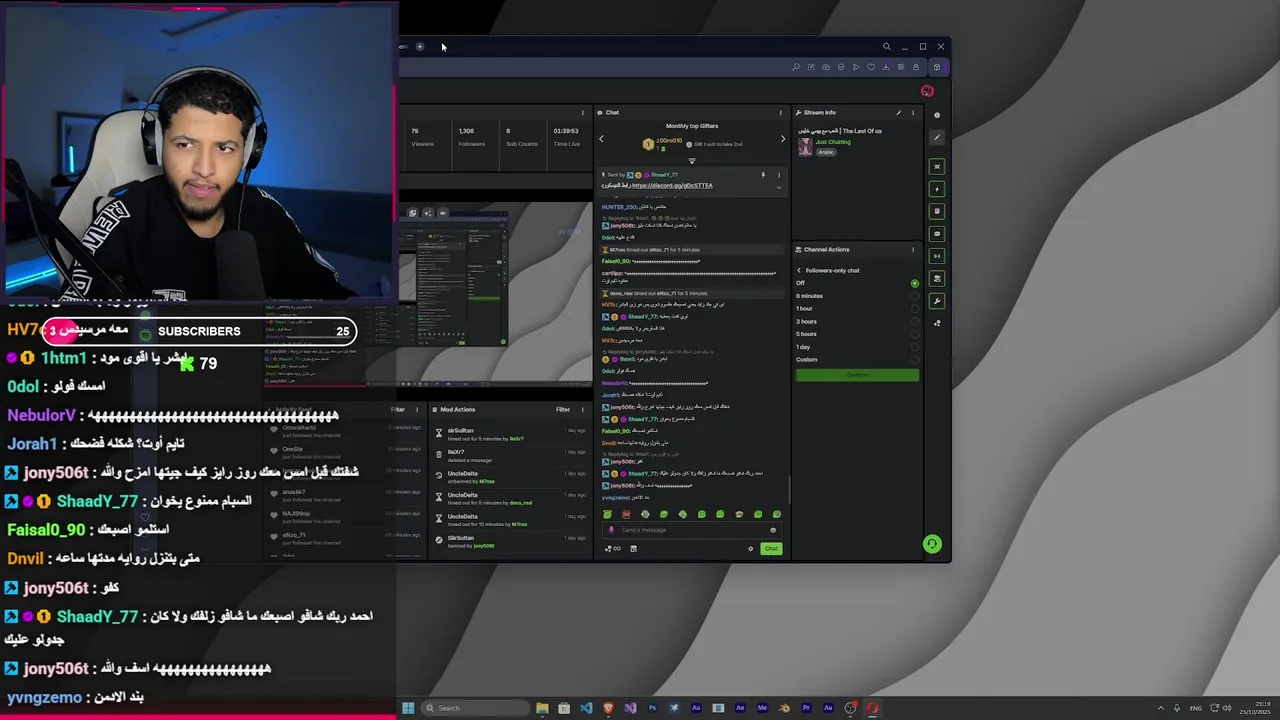Screen dimensions: 1280x720
Task: Open File Explorer from taskbar
Action: click(x=542, y=708)
